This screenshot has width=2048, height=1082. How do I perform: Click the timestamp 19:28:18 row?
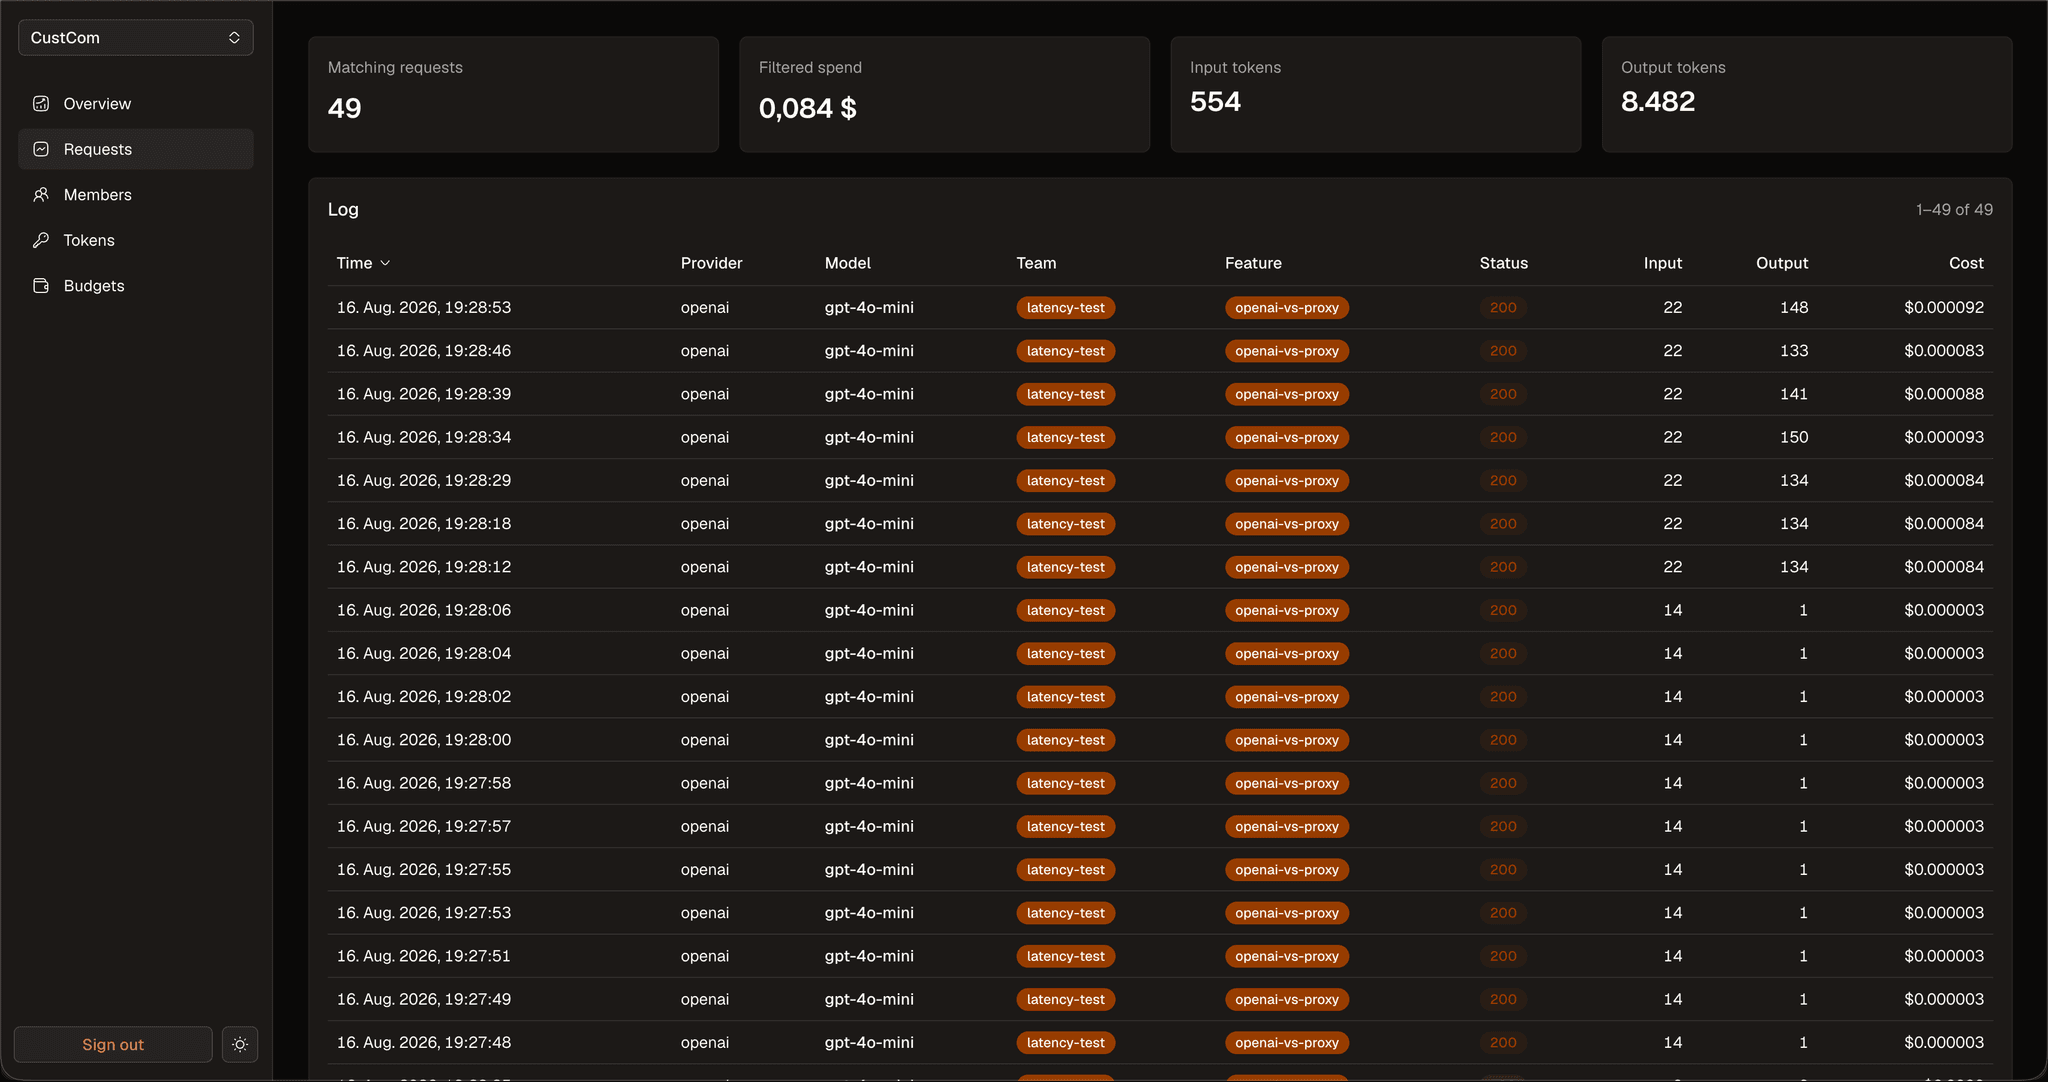pyautogui.click(x=424, y=524)
